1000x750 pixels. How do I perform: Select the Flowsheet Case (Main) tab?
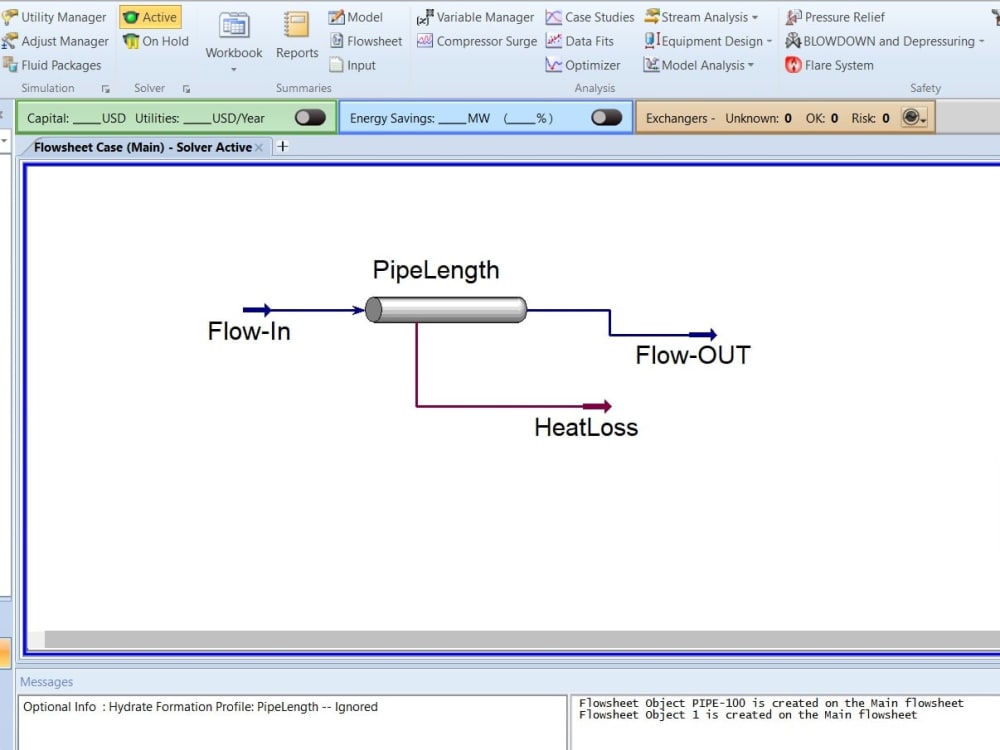143,147
